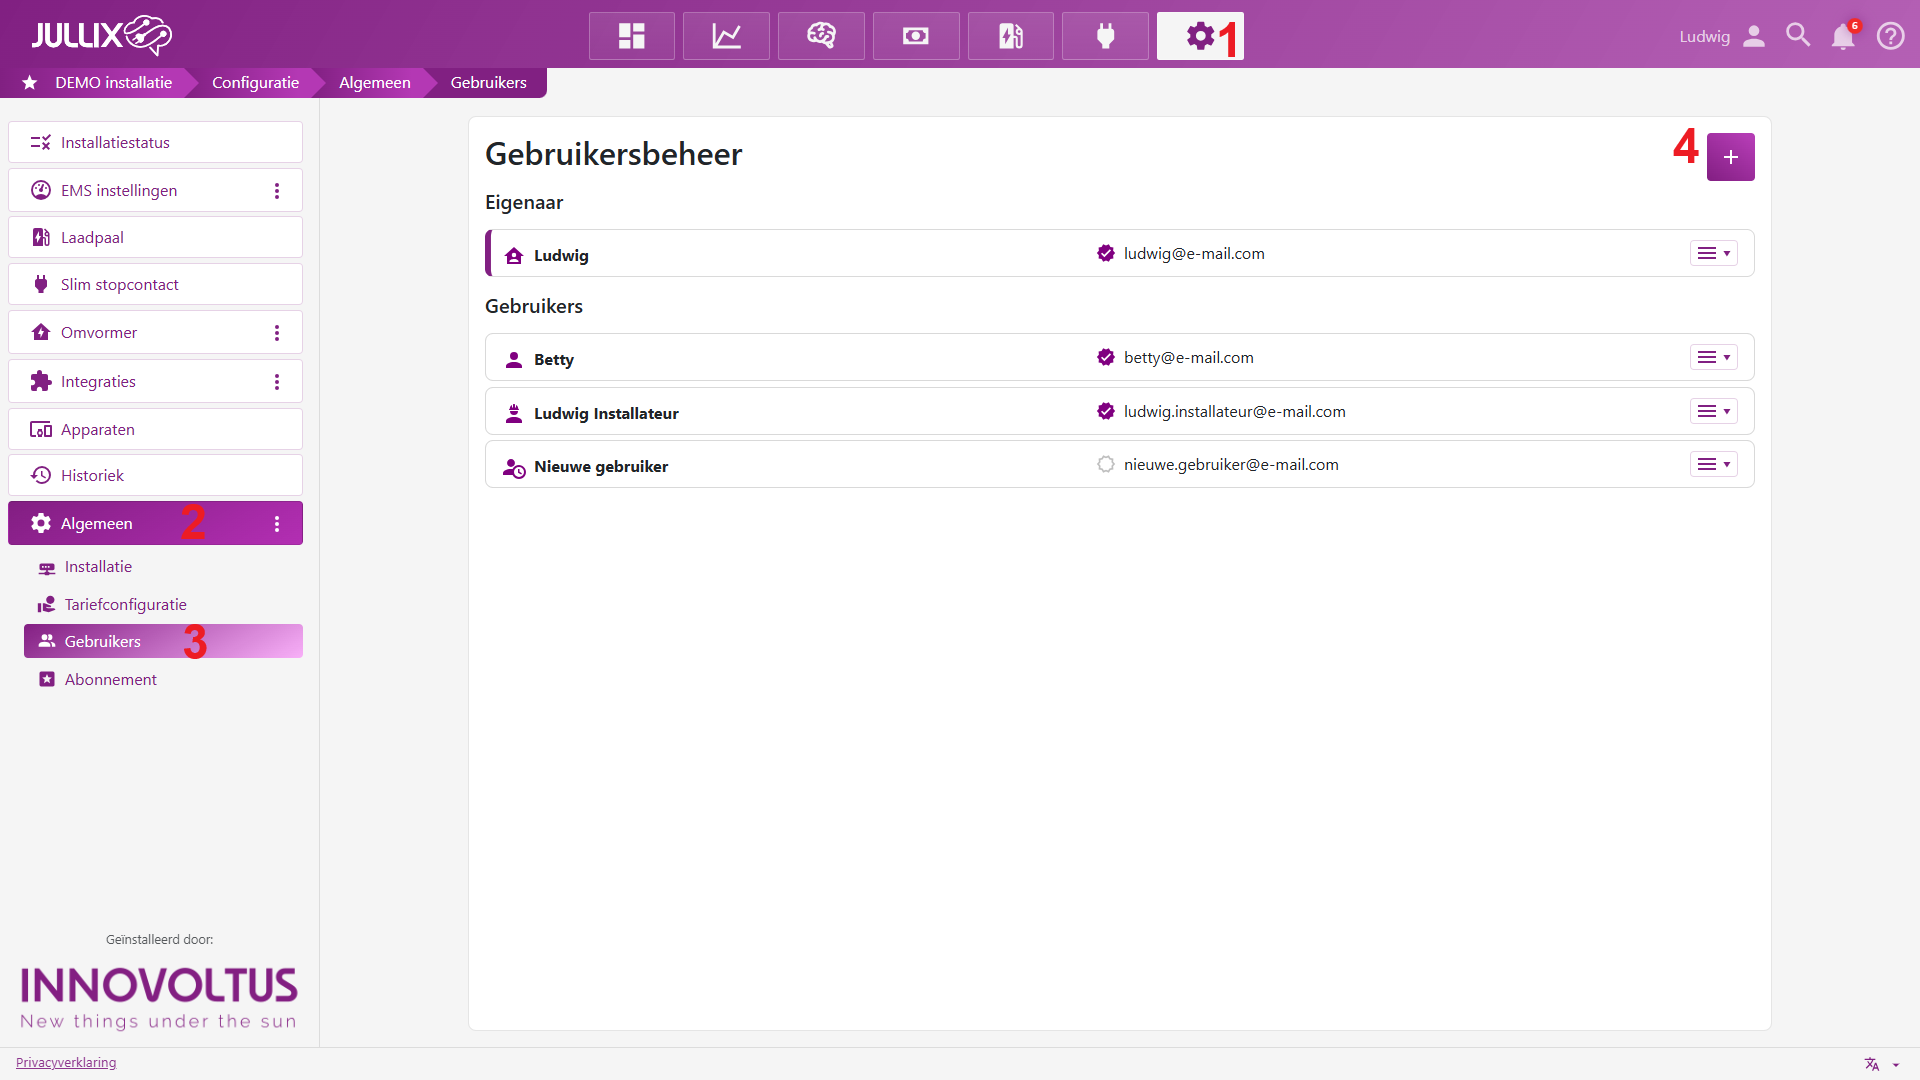Open notifications bell icon

(x=1843, y=36)
